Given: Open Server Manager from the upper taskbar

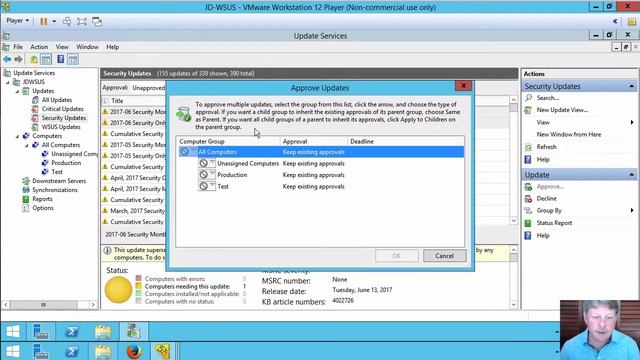Looking at the screenshot, I should tap(41, 331).
